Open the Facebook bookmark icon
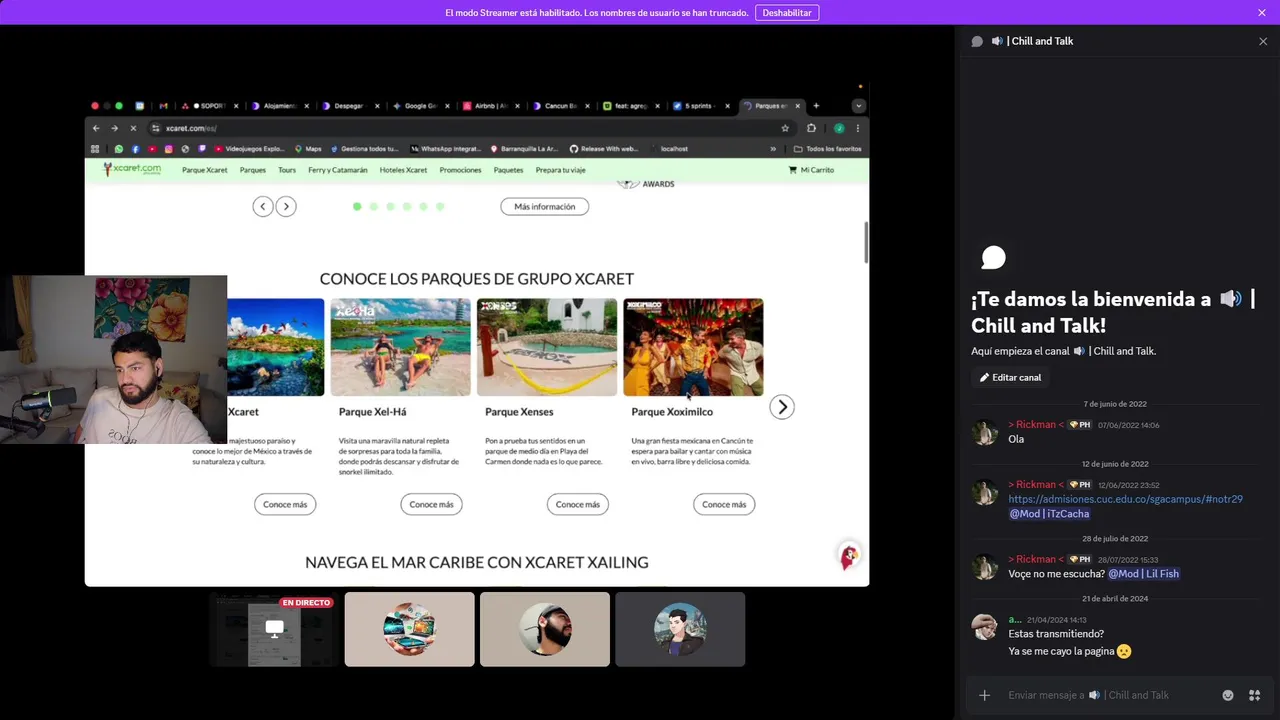Image resolution: width=1280 pixels, height=720 pixels. [135, 149]
